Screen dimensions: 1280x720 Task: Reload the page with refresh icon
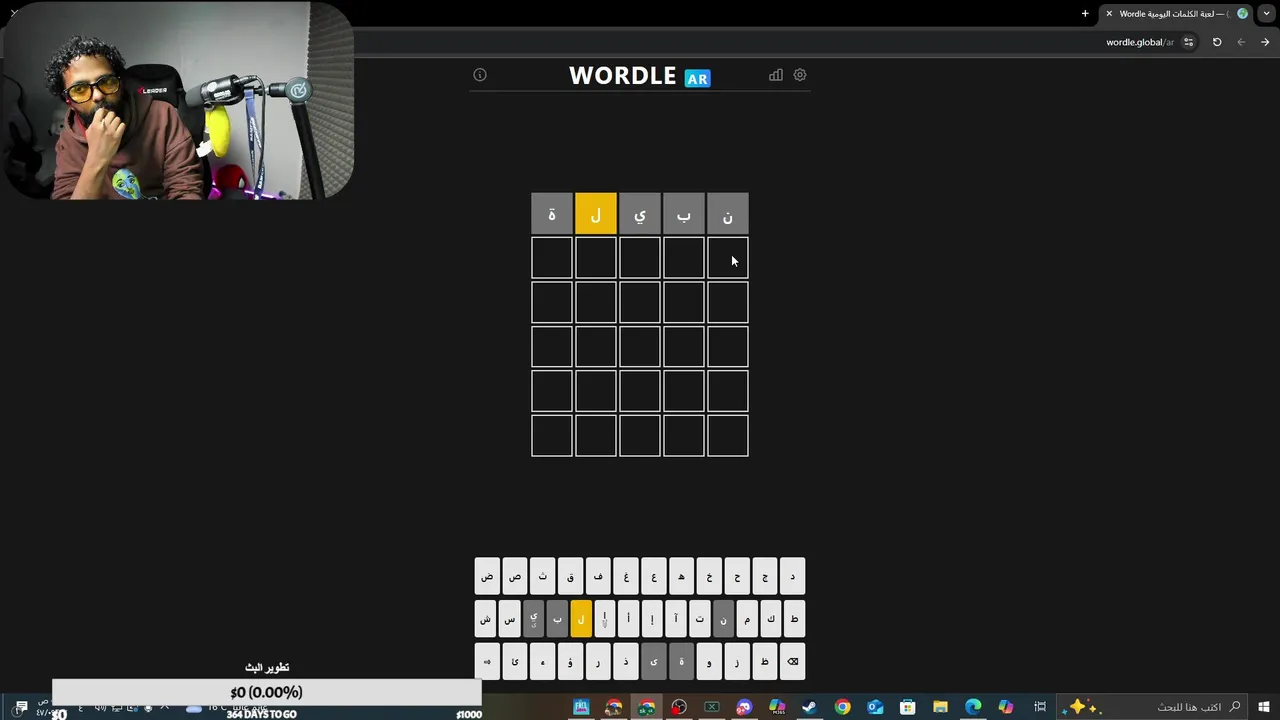click(1217, 42)
